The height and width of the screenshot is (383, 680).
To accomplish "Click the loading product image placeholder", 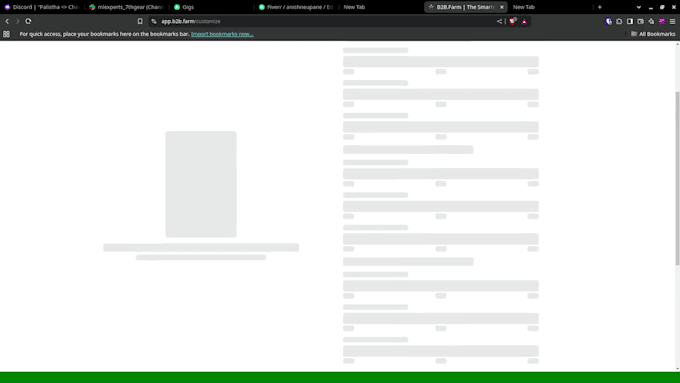I will (201, 184).
